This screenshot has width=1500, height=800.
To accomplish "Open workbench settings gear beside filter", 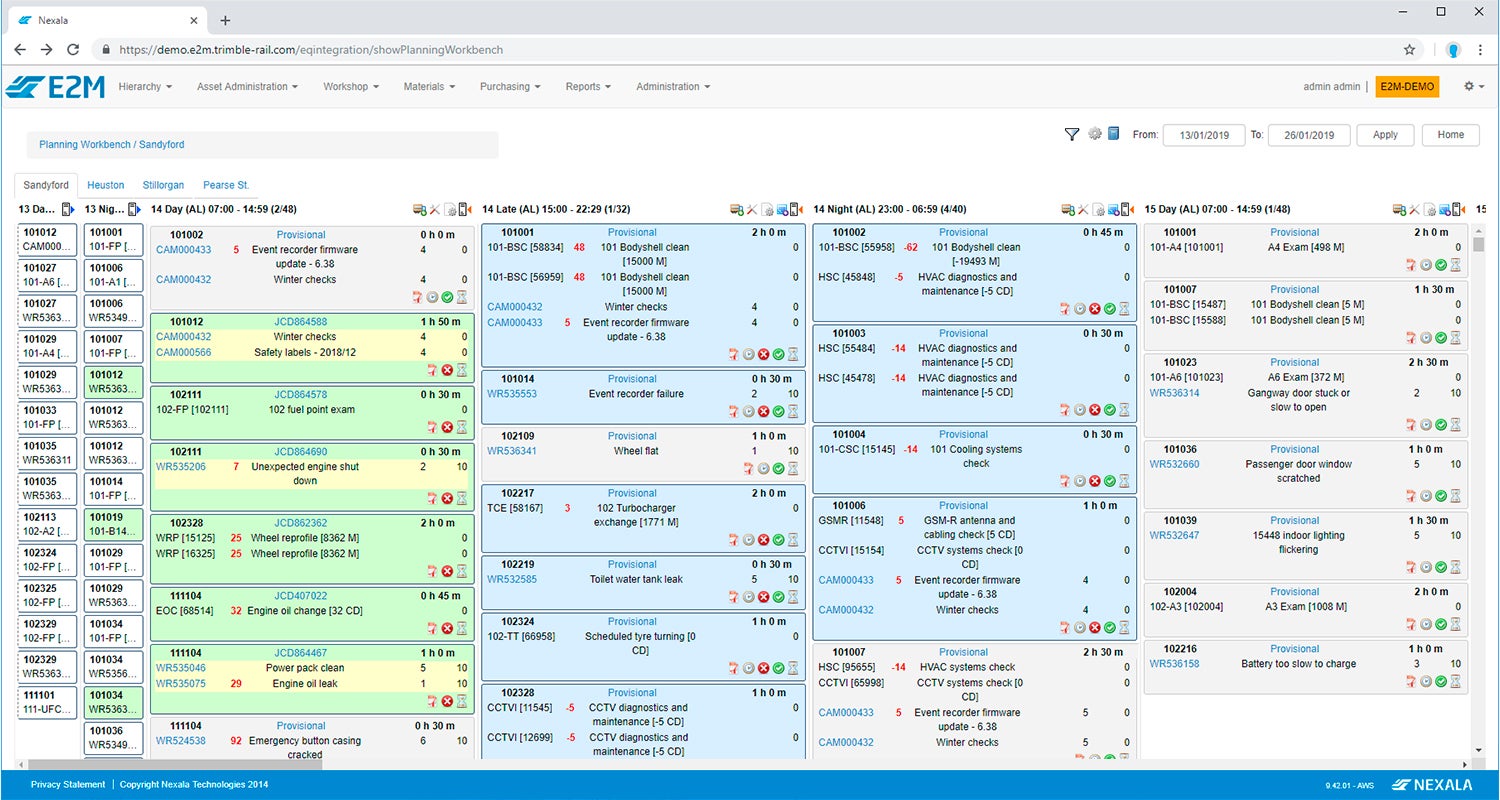I will click(x=1095, y=134).
